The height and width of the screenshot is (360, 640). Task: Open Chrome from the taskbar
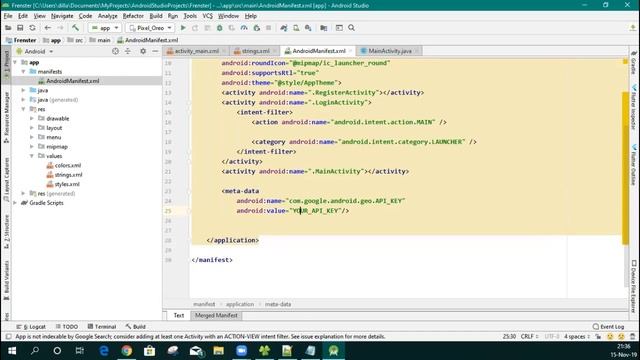127,351
